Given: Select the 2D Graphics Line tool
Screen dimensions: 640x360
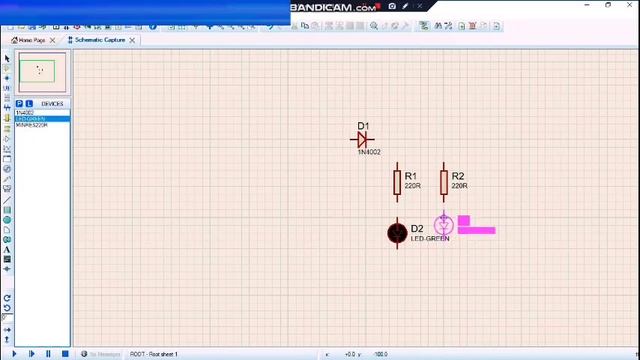Looking at the screenshot, I should (x=7, y=200).
